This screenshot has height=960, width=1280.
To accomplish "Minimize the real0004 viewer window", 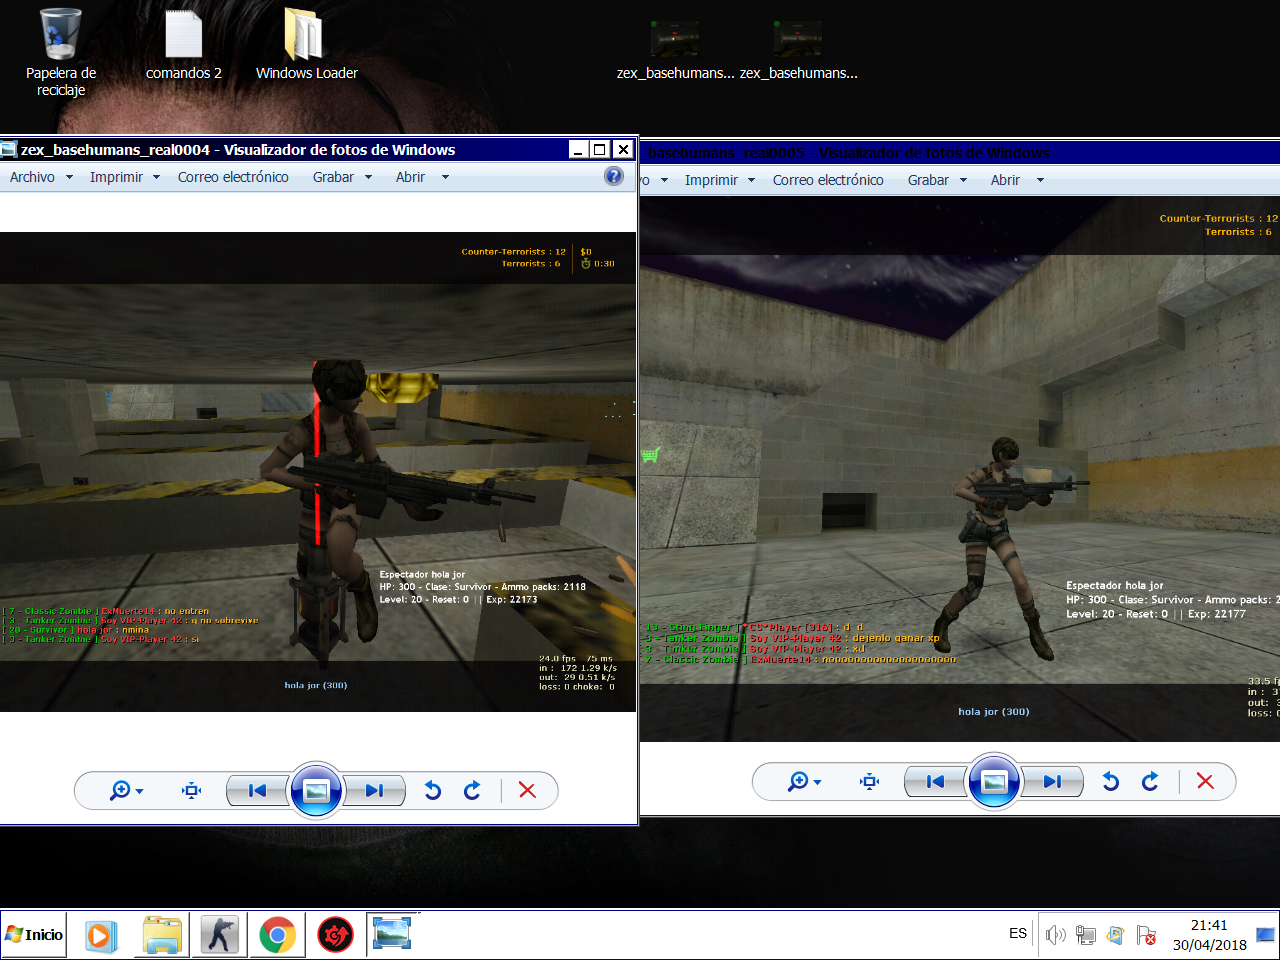I will tap(578, 149).
